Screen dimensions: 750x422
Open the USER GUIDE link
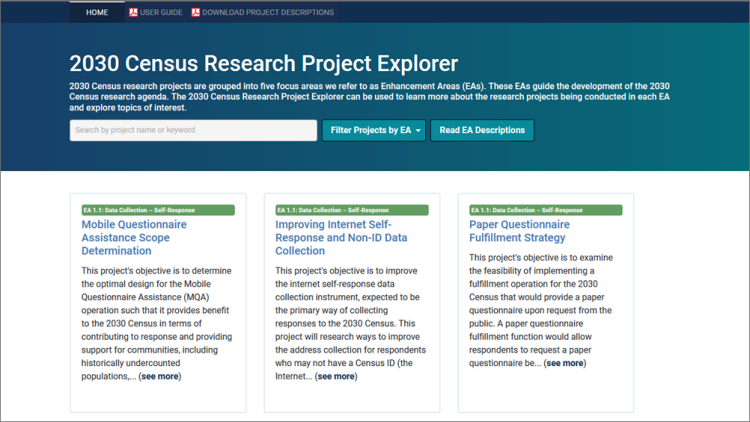pyautogui.click(x=161, y=12)
